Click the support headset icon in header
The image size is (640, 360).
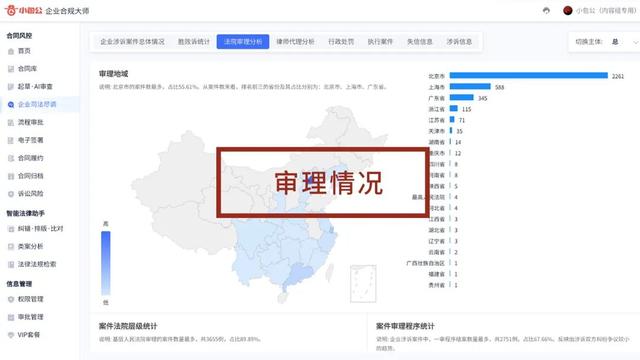click(547, 11)
